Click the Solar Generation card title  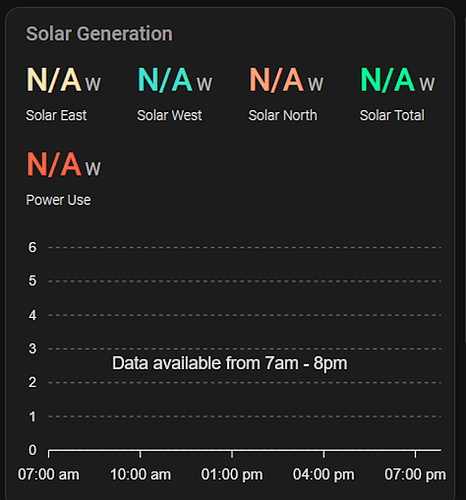[99, 34]
